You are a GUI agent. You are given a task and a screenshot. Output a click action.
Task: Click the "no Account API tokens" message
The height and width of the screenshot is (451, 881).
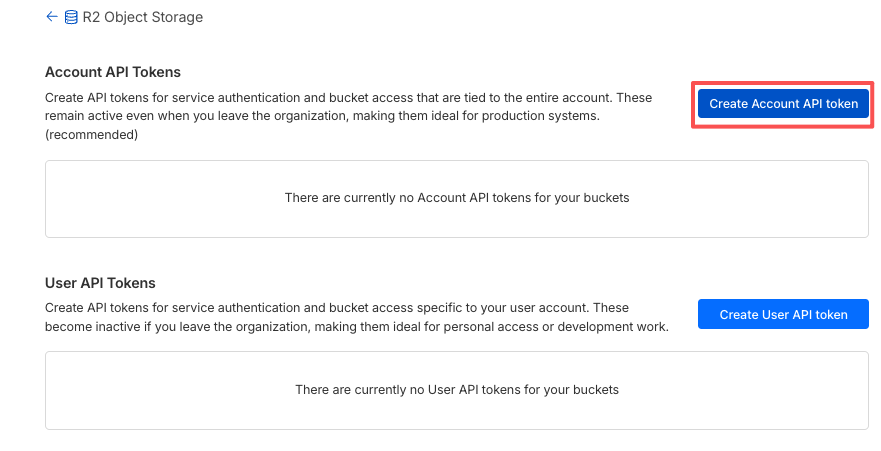457,198
